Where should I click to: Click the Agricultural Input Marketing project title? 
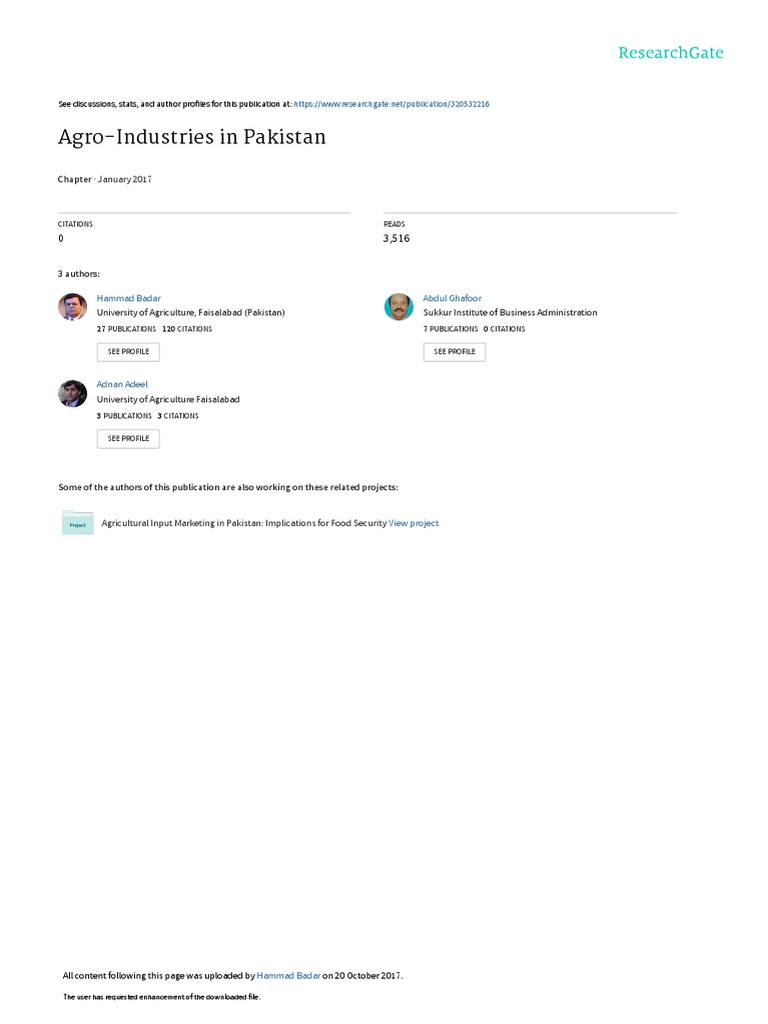pos(243,523)
